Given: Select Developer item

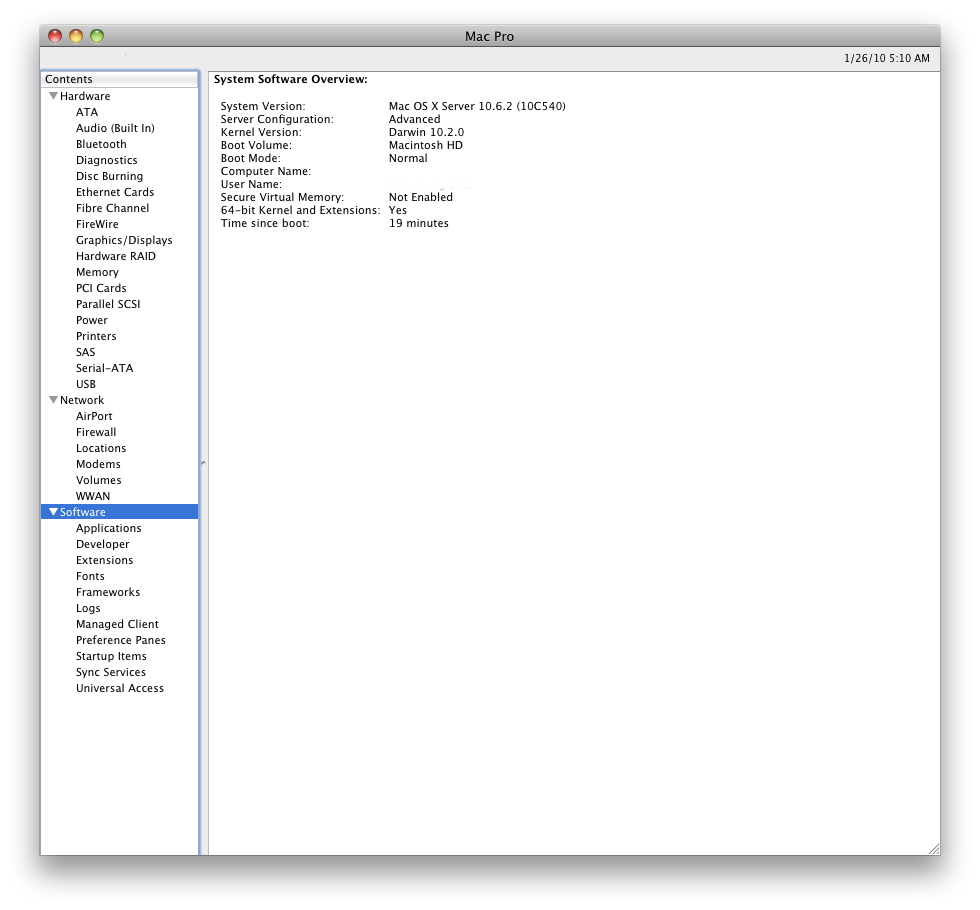Looking at the screenshot, I should [102, 544].
